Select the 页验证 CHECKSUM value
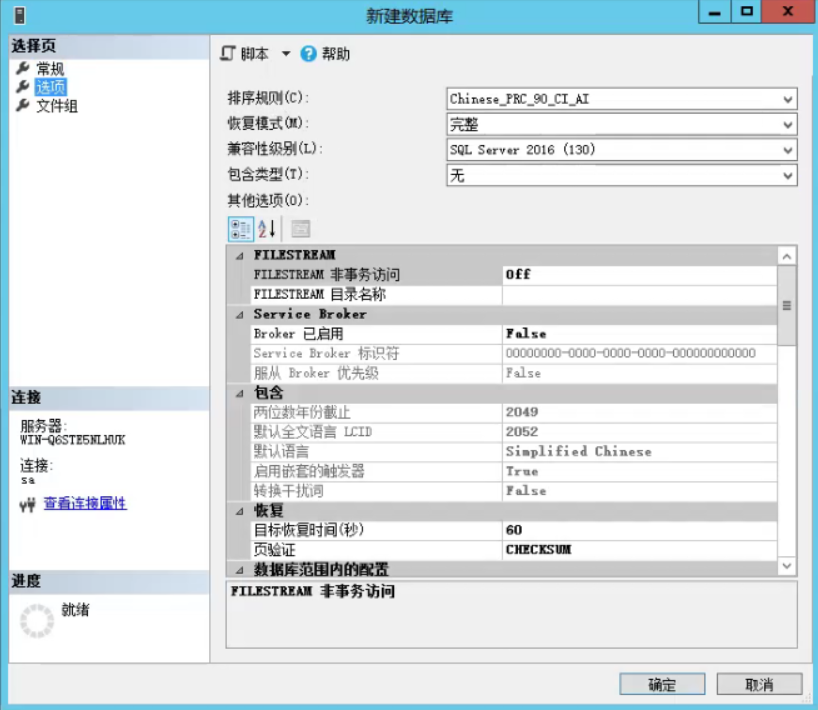The width and height of the screenshot is (818, 710). [640, 550]
